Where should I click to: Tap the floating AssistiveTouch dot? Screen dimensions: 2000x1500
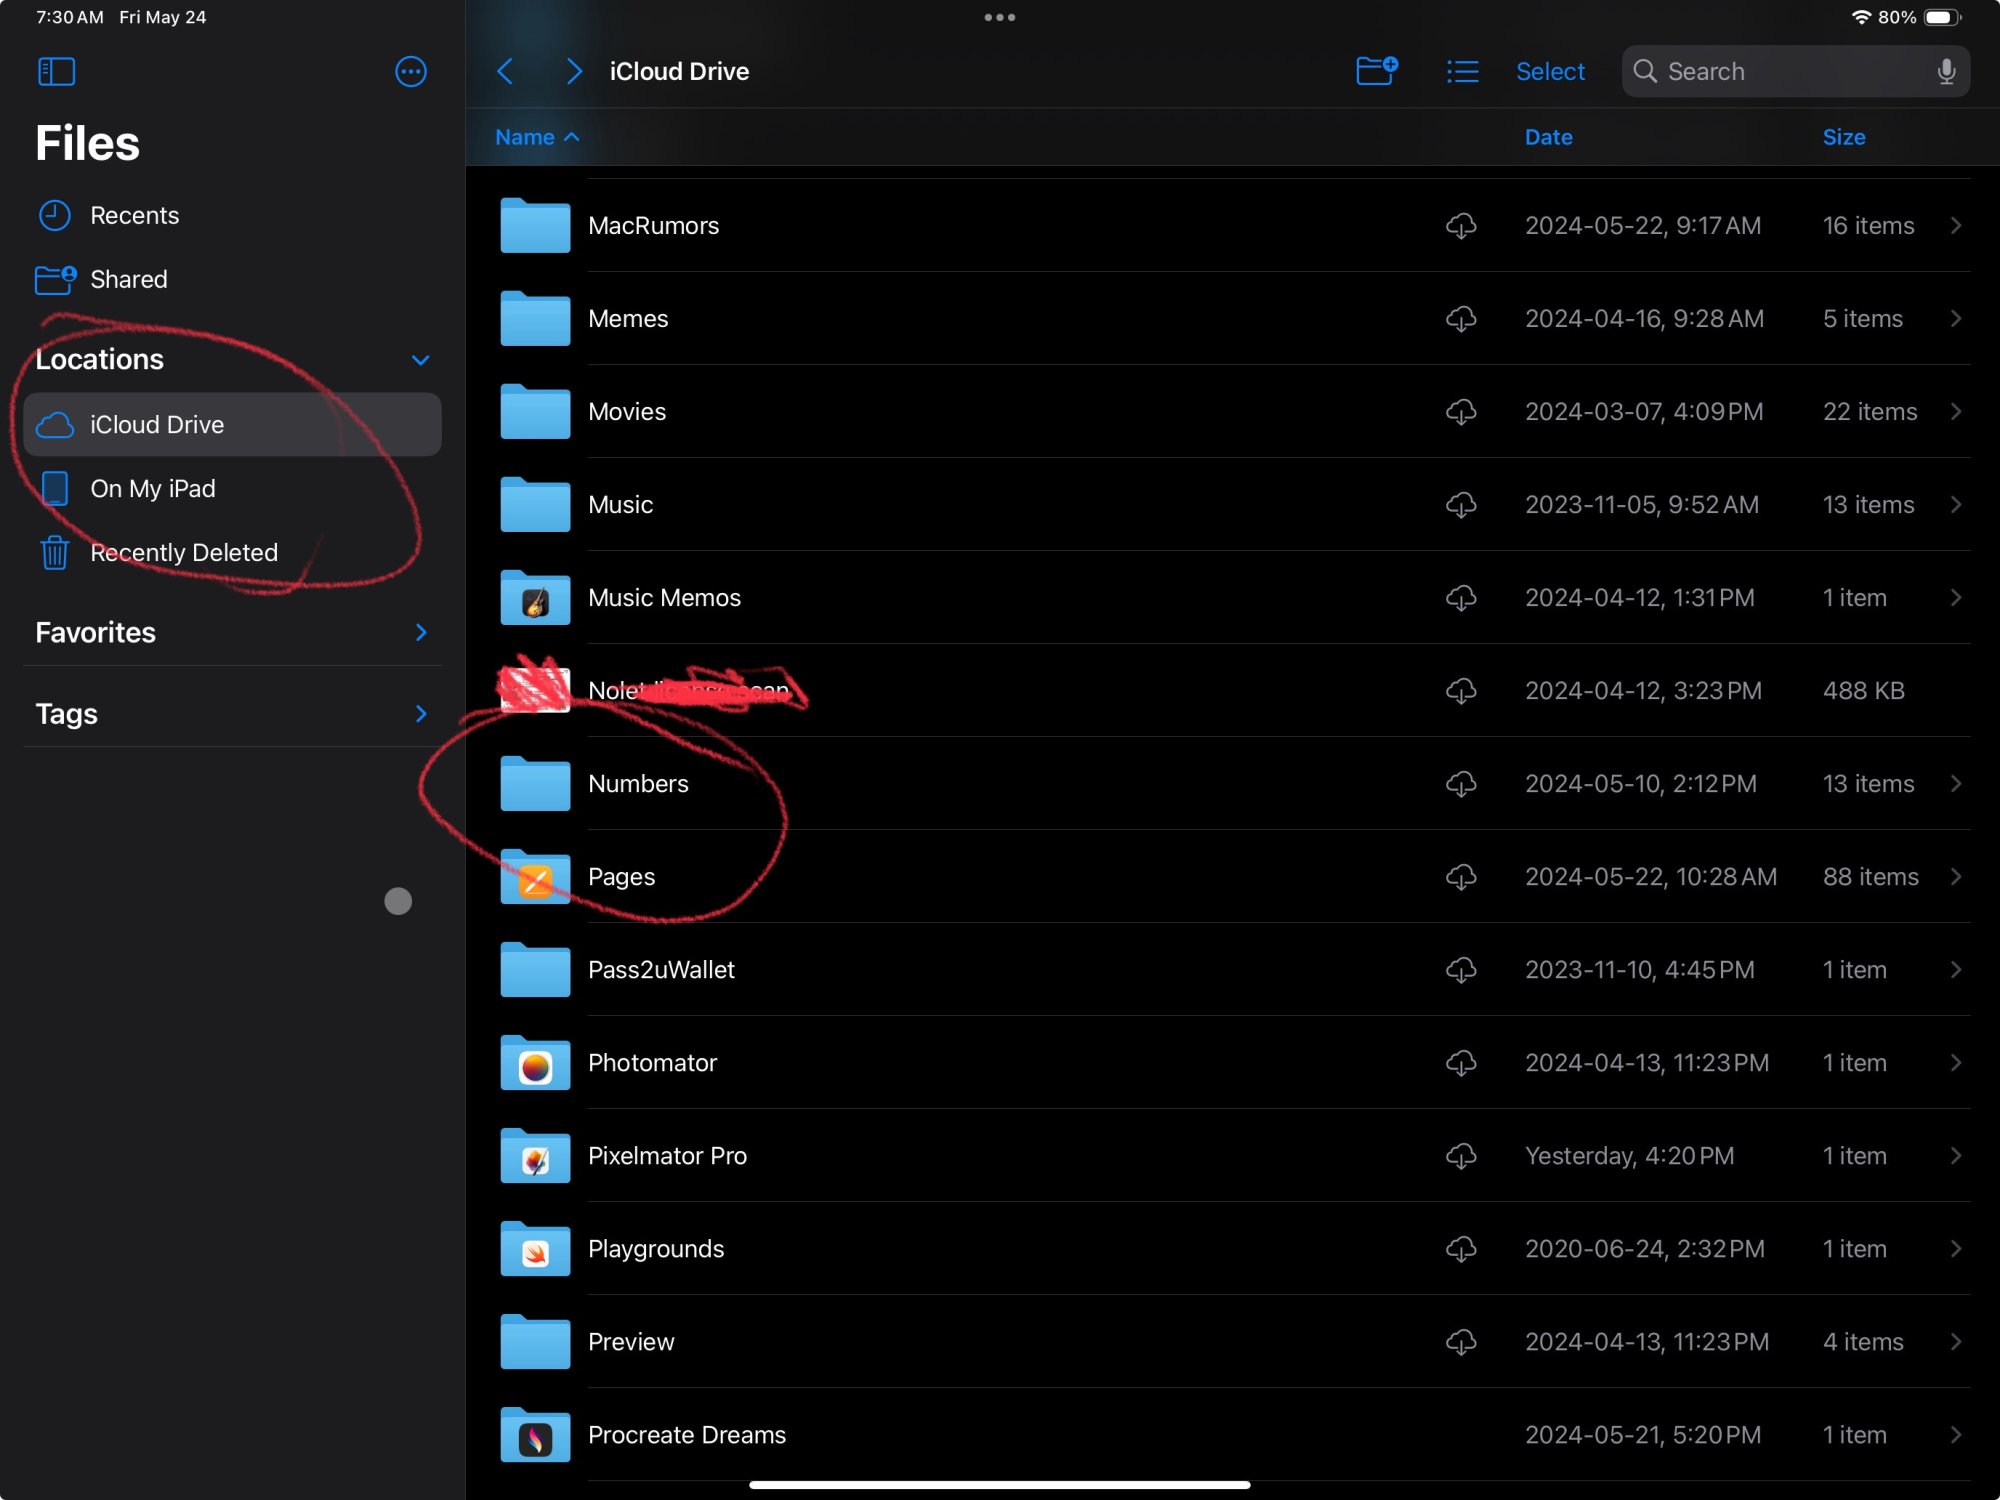[x=398, y=901]
